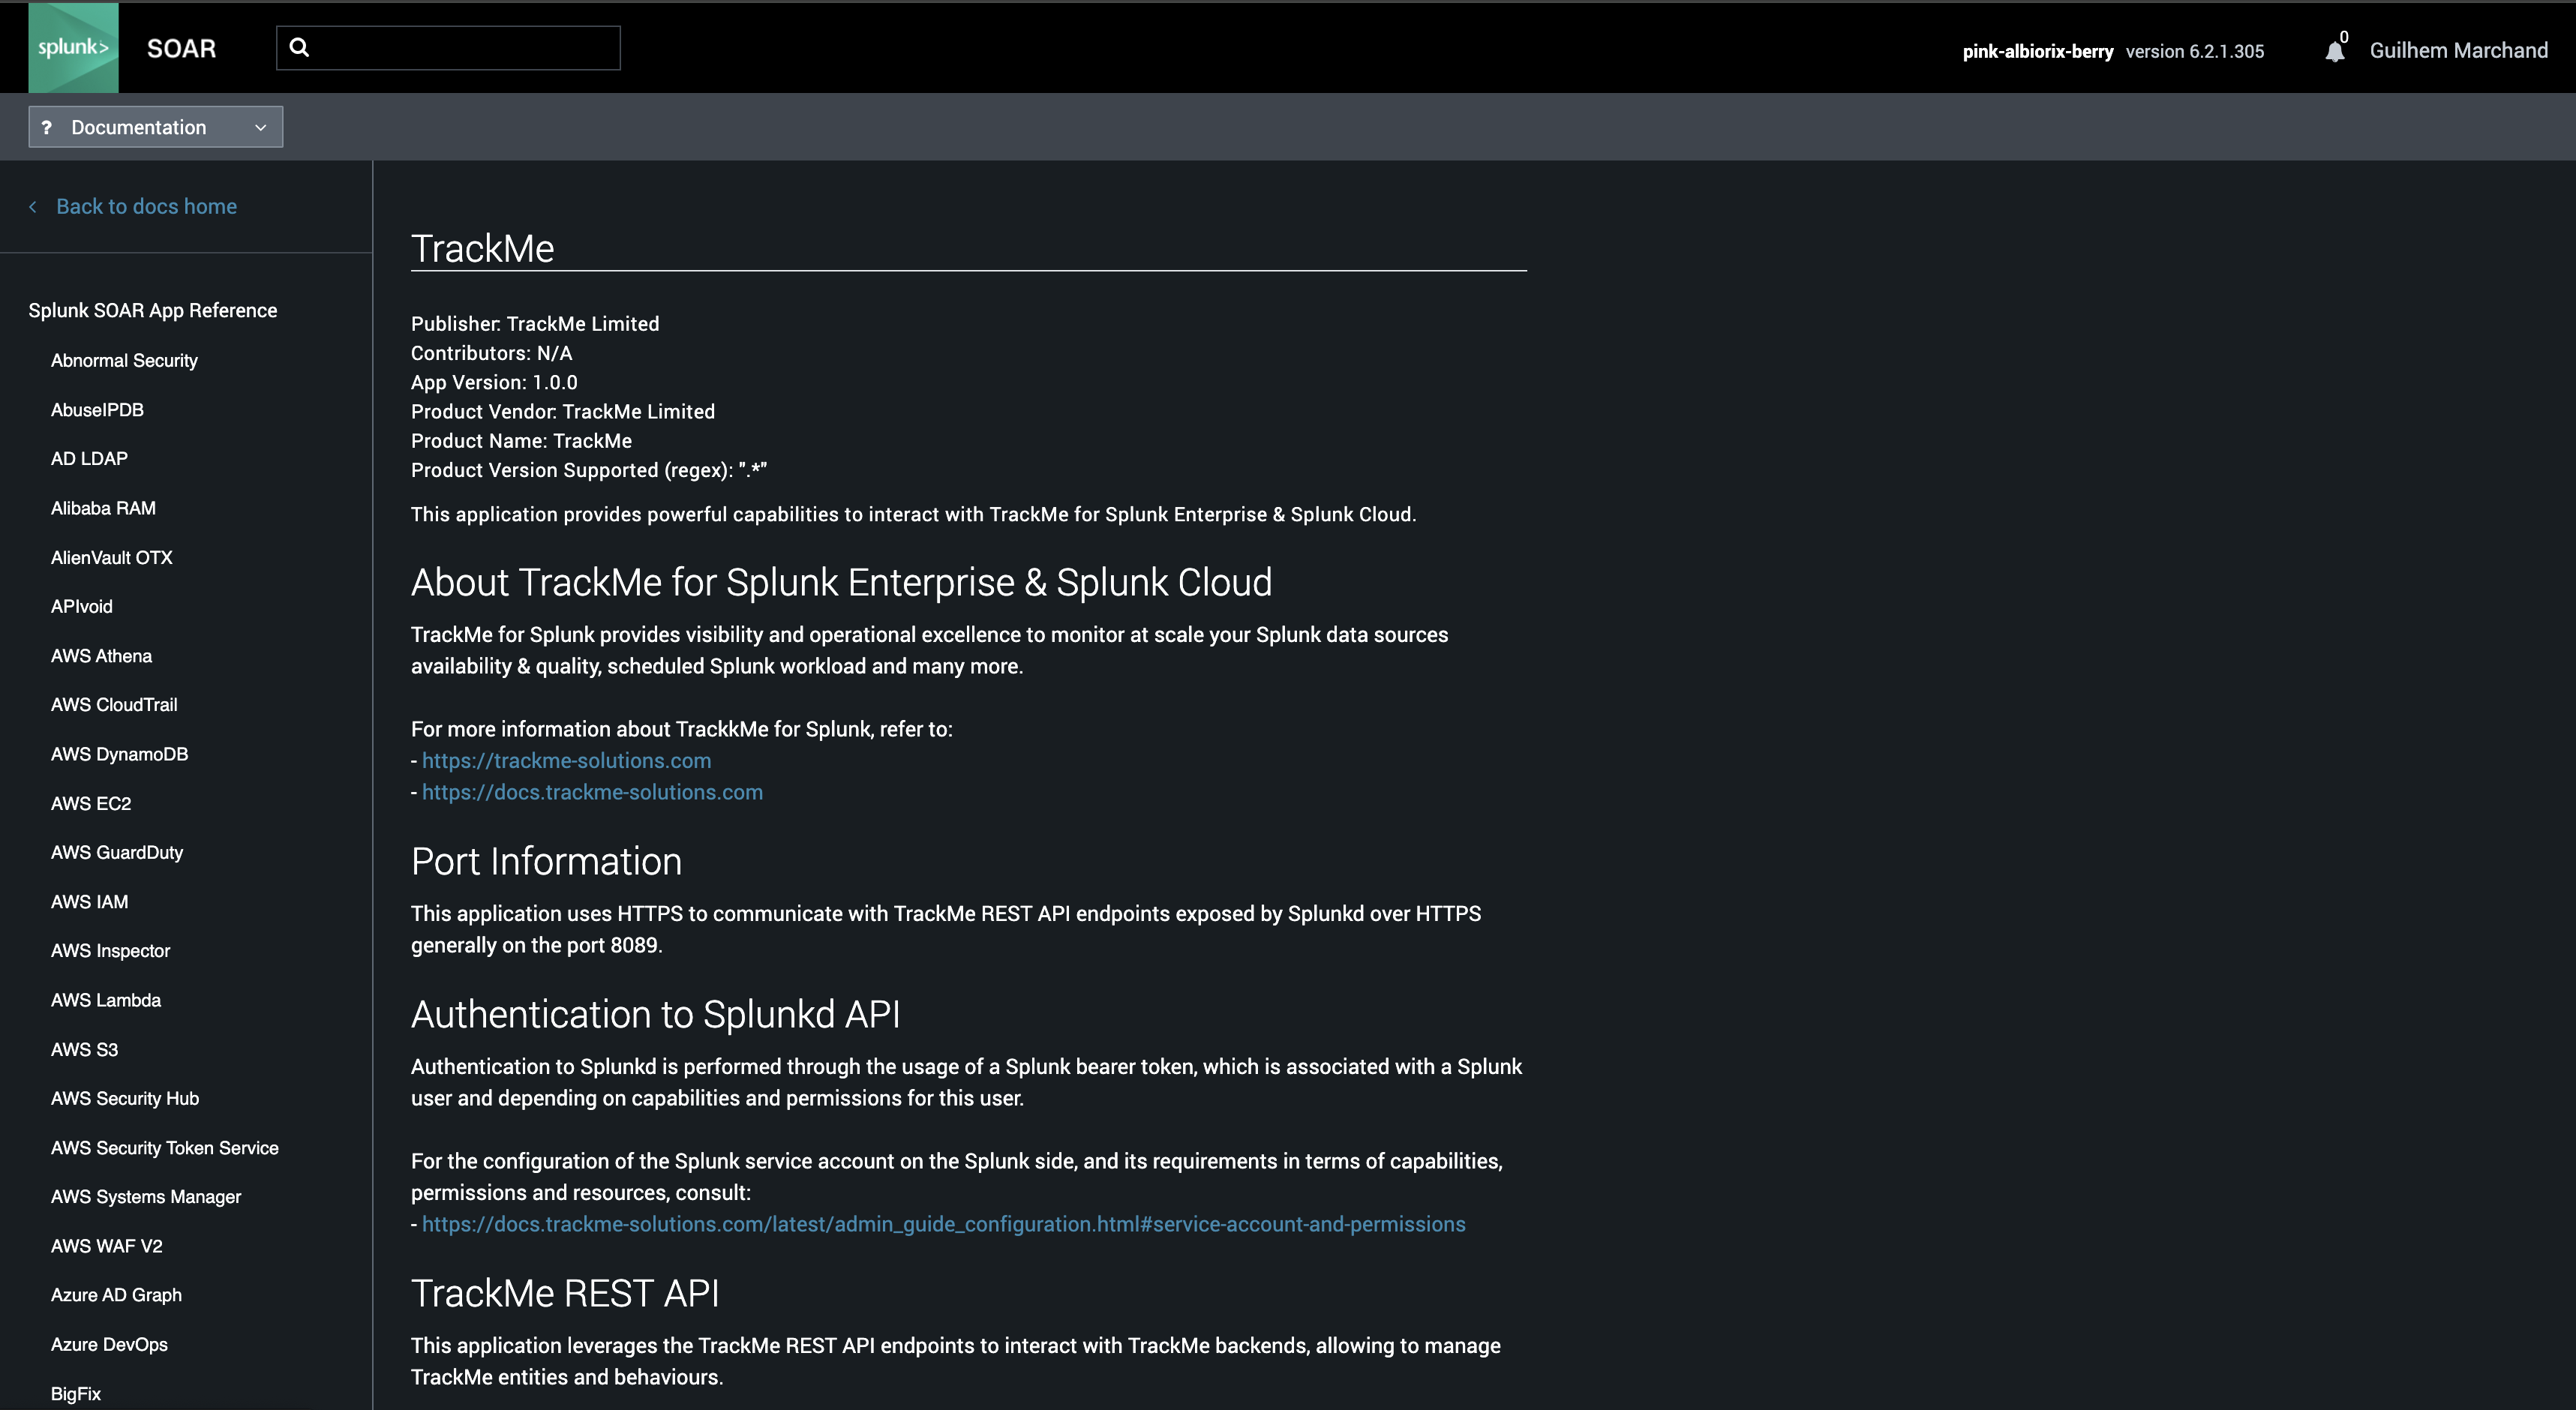Select Splunk SOAR App Reference heading
The height and width of the screenshot is (1410, 2576).
[153, 310]
